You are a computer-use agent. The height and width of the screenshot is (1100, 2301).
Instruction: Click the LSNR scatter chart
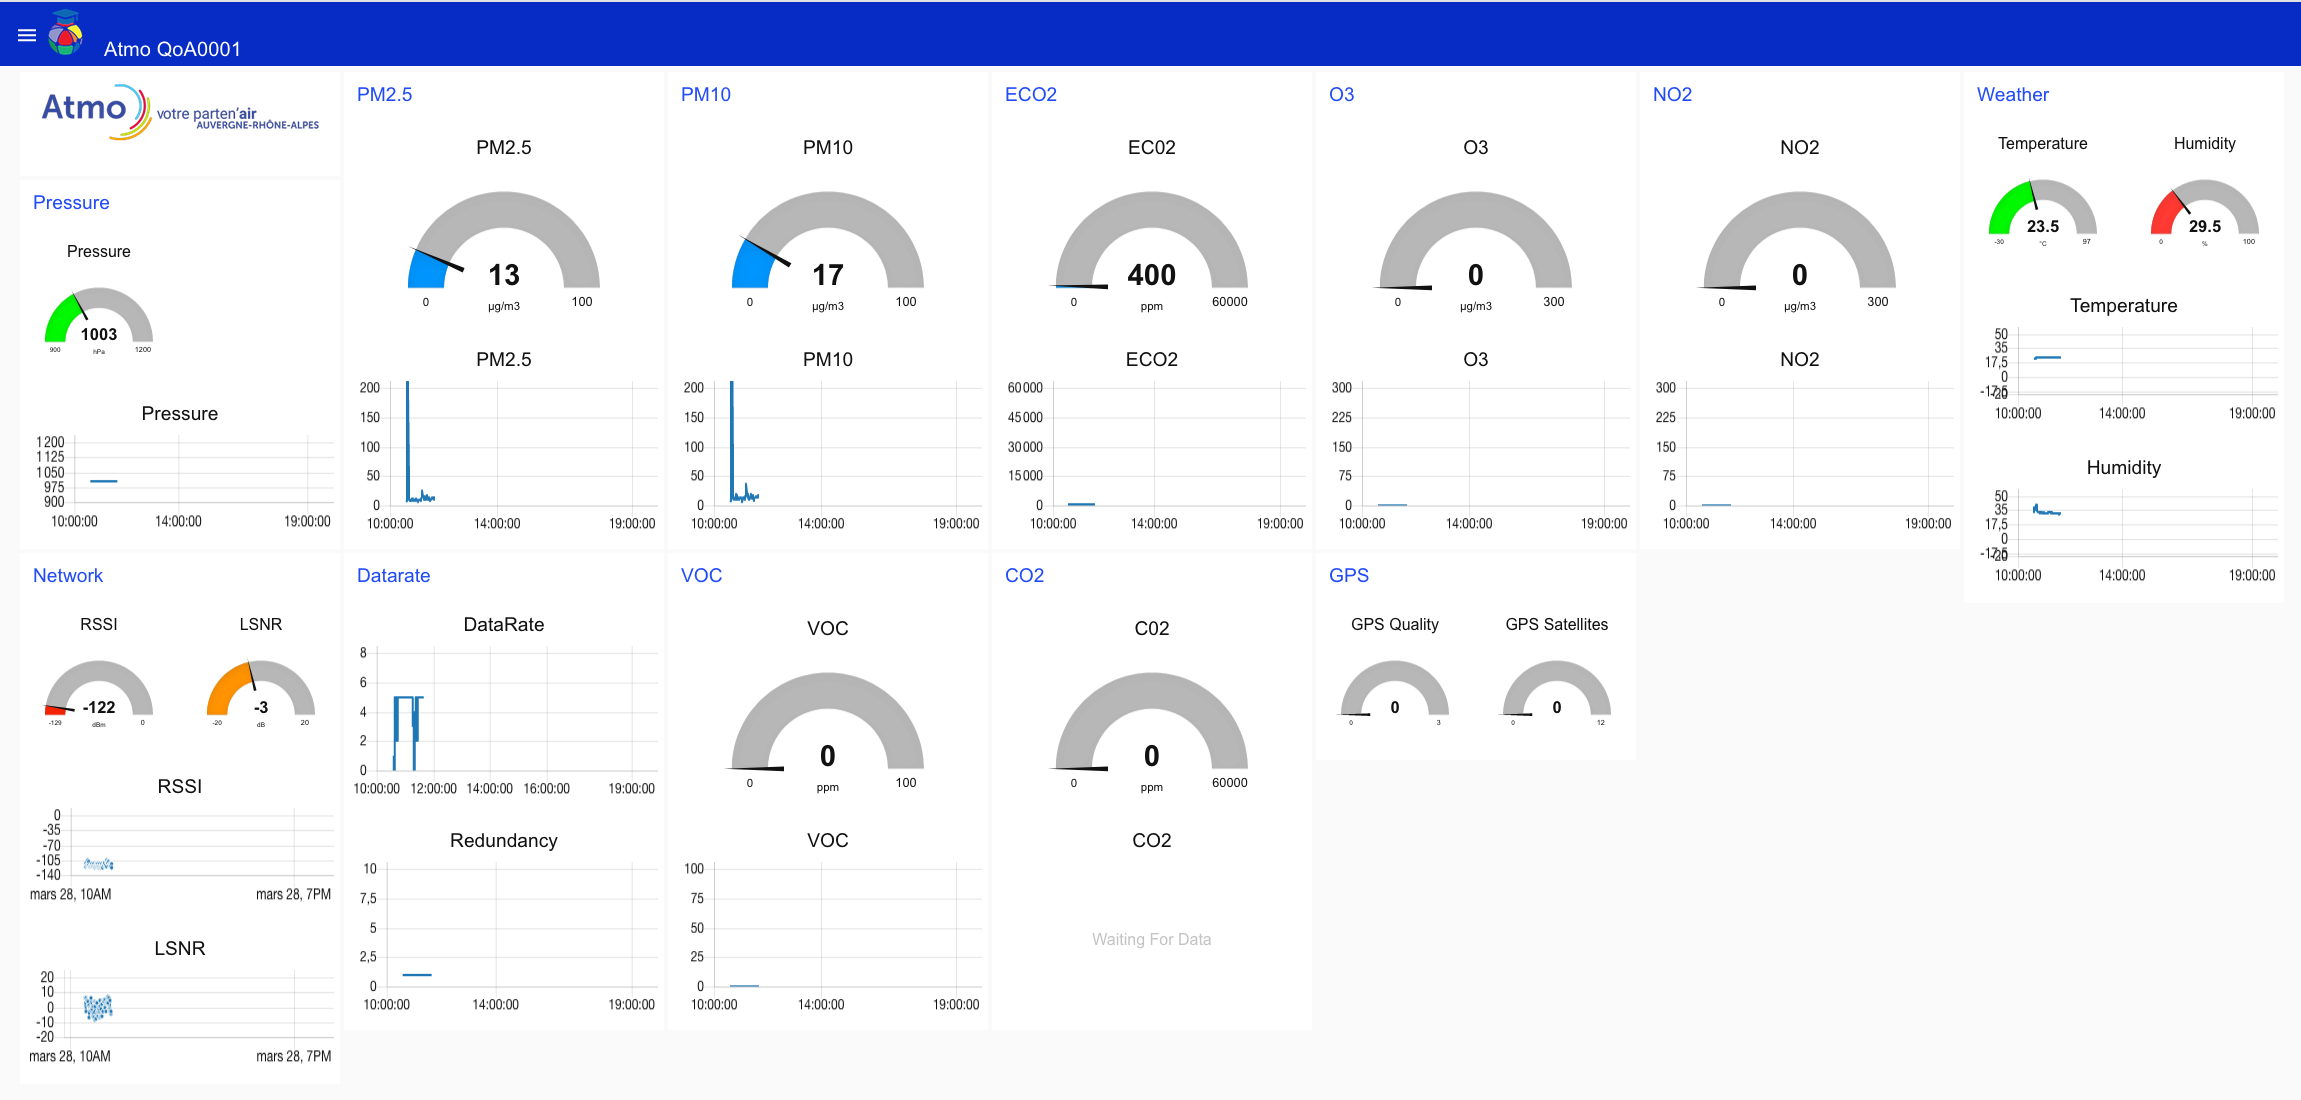tap(180, 1015)
